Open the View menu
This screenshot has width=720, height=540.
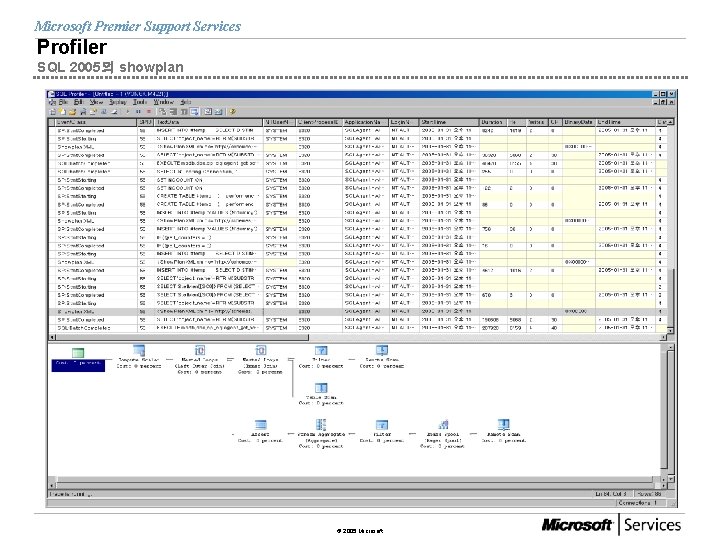(96, 102)
